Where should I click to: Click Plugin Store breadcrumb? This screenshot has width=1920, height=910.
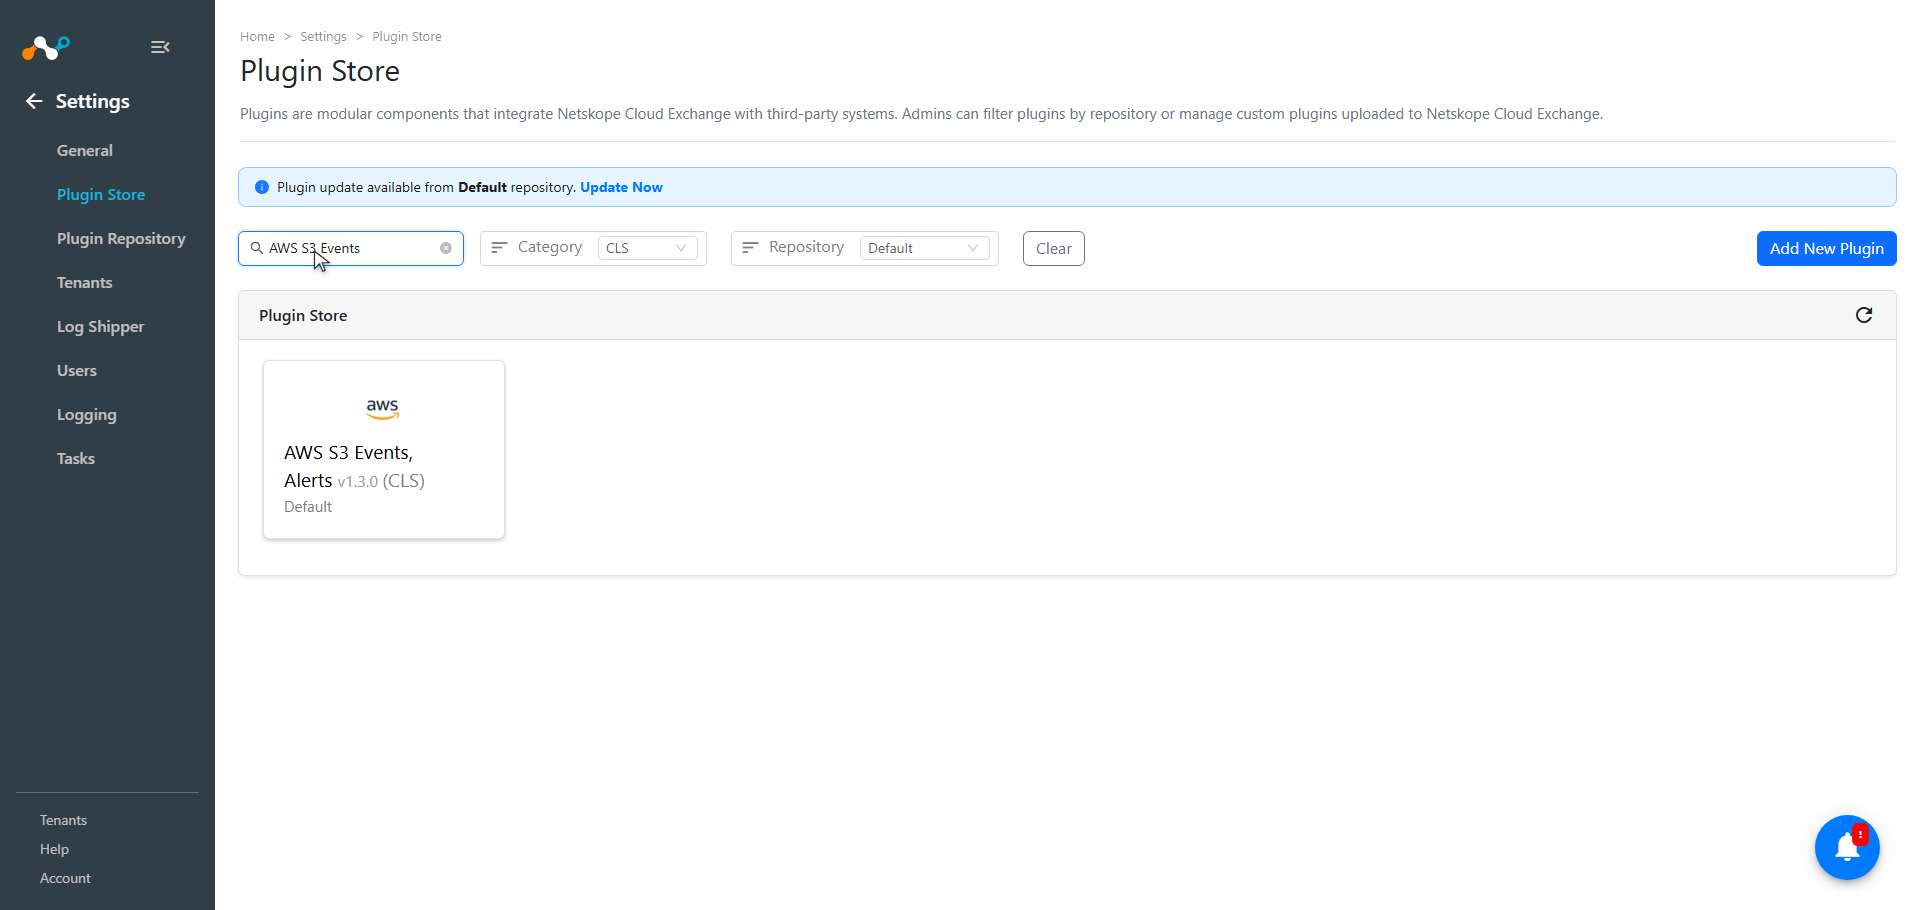[x=407, y=36]
